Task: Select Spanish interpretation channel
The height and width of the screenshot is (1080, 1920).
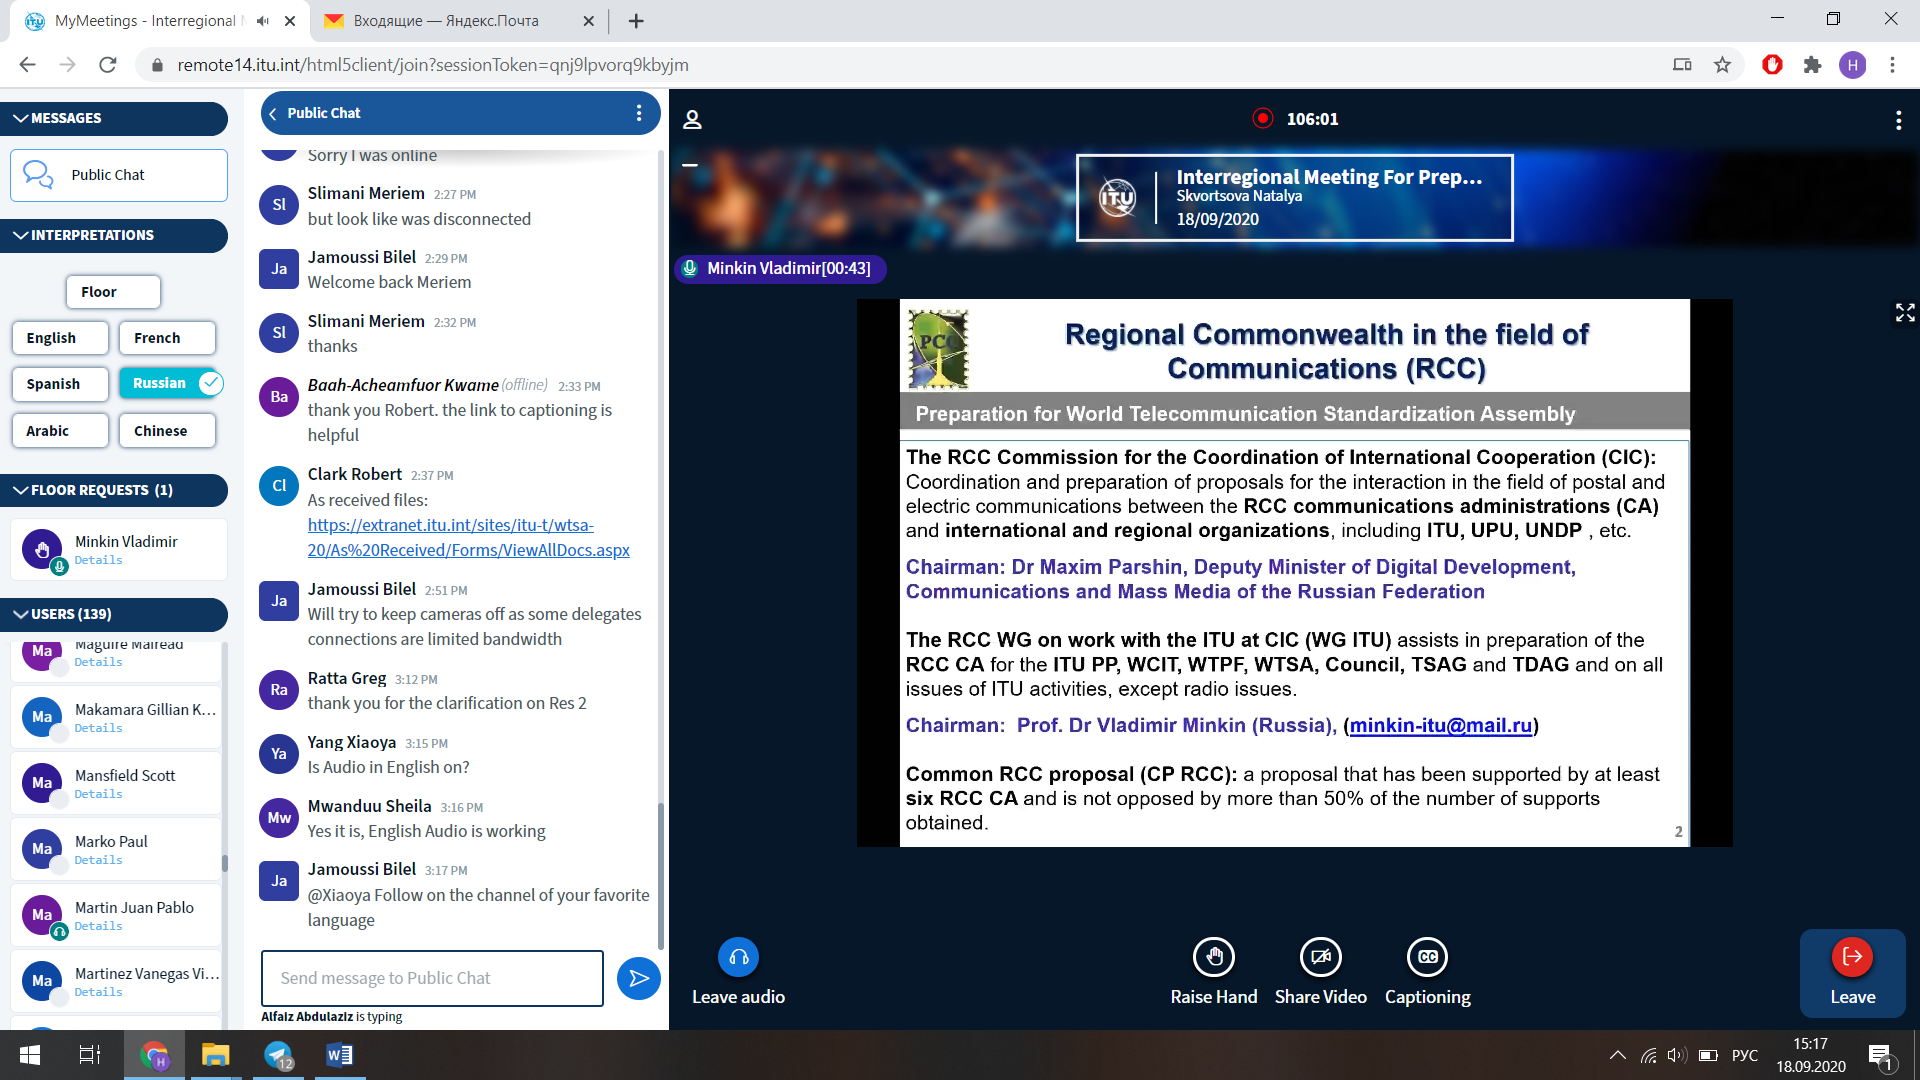Action: (x=60, y=384)
